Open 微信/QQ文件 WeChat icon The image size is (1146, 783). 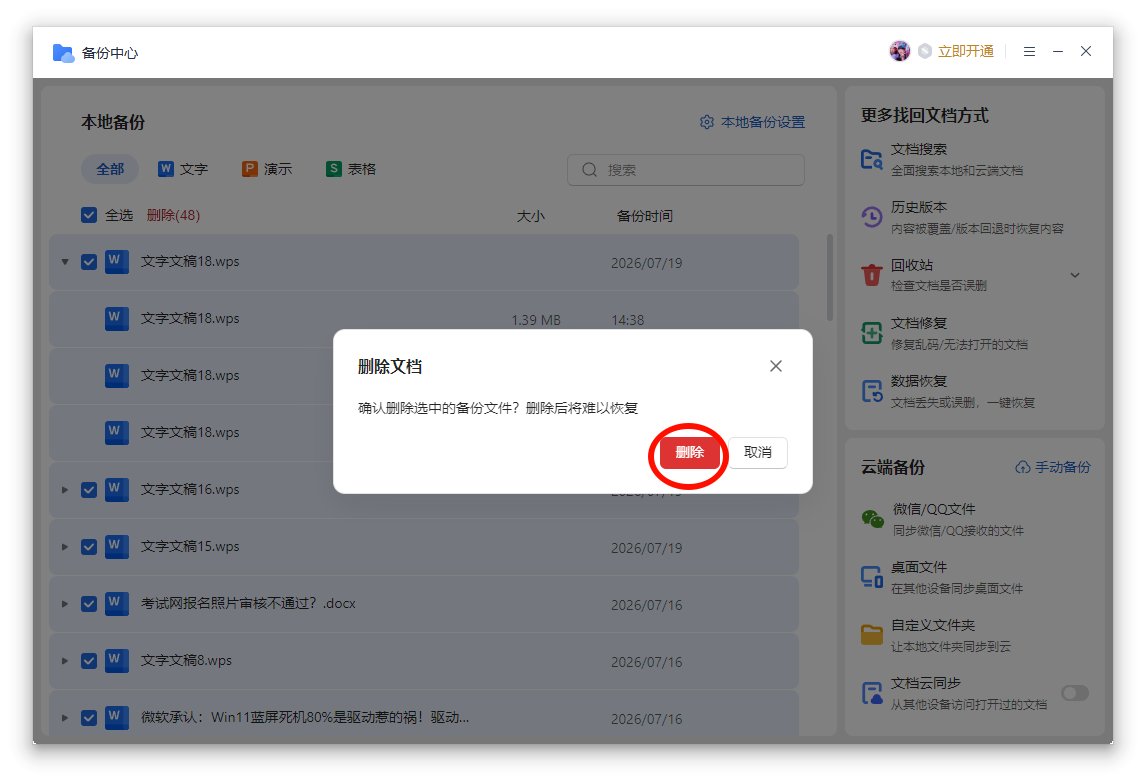click(872, 519)
